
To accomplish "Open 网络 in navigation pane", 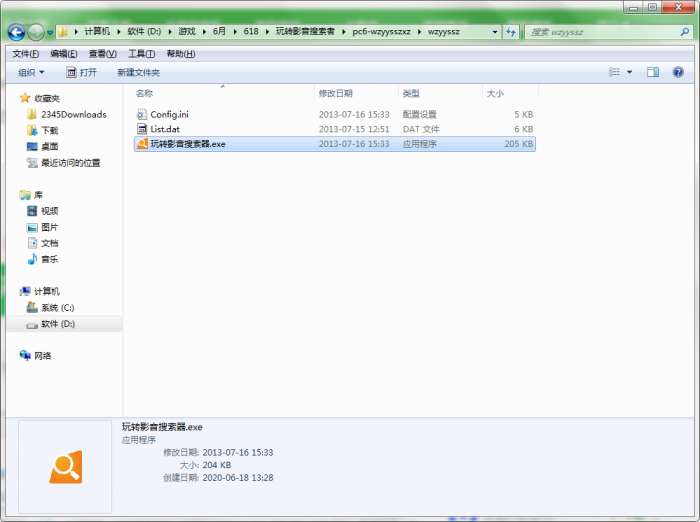I will (43, 356).
